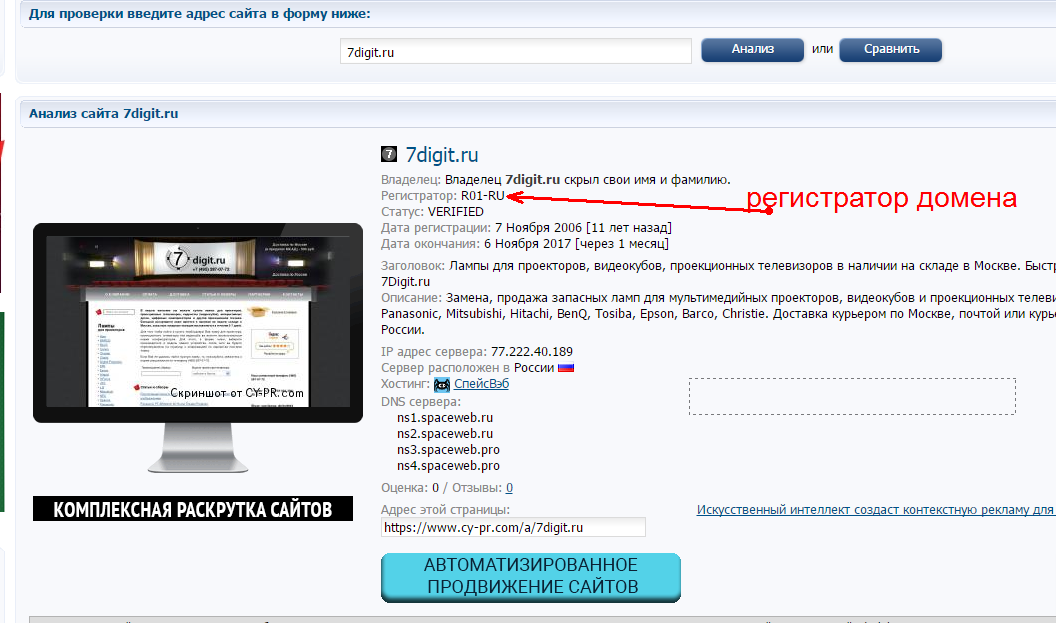Click the СпейсВэб hosting logo icon

pos(442,385)
